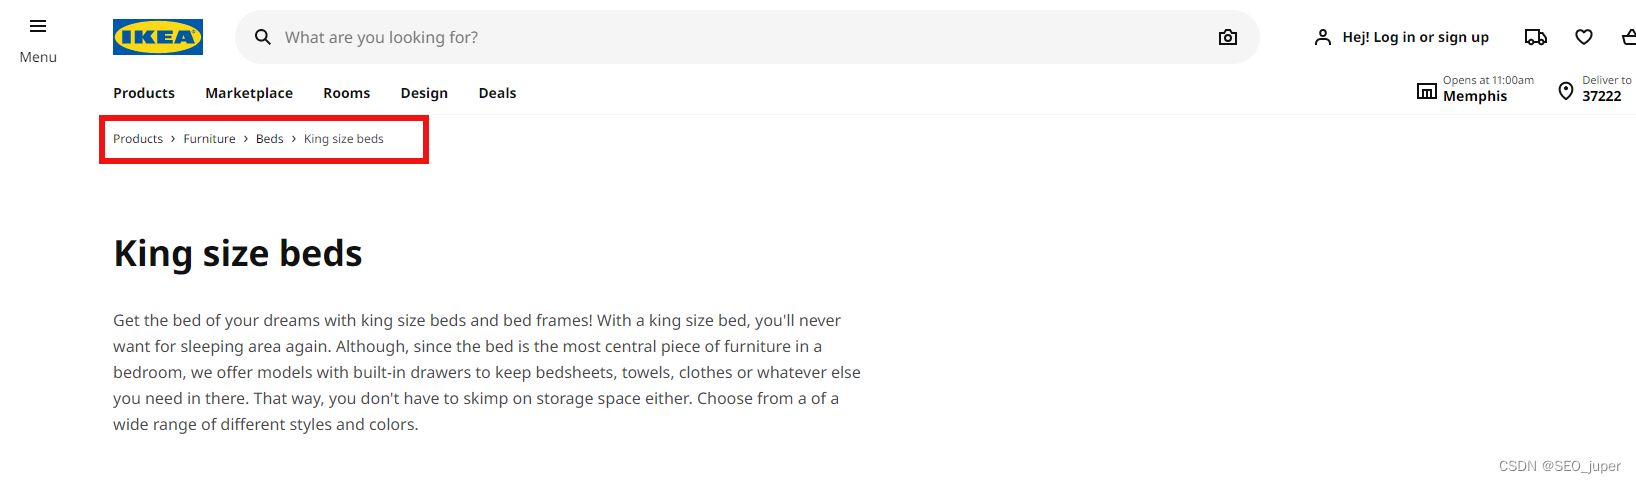Click the IKEA logo

pyautogui.click(x=158, y=37)
